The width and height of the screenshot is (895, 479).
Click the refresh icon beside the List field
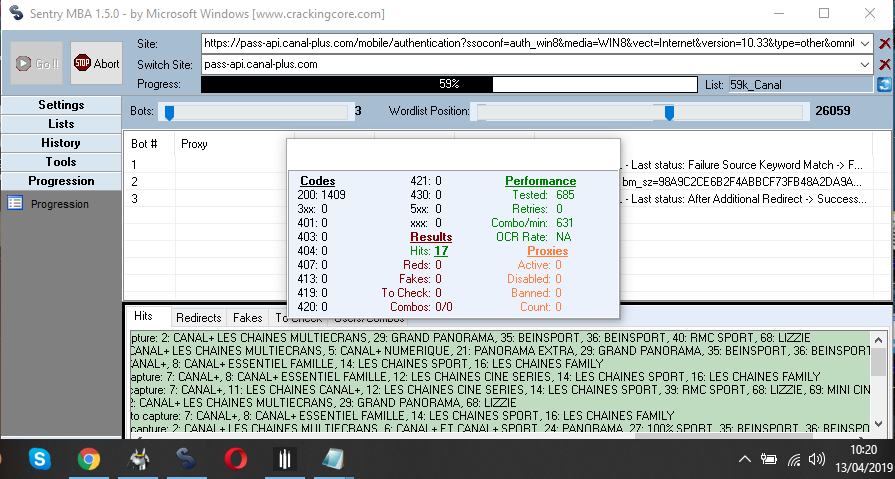point(884,85)
